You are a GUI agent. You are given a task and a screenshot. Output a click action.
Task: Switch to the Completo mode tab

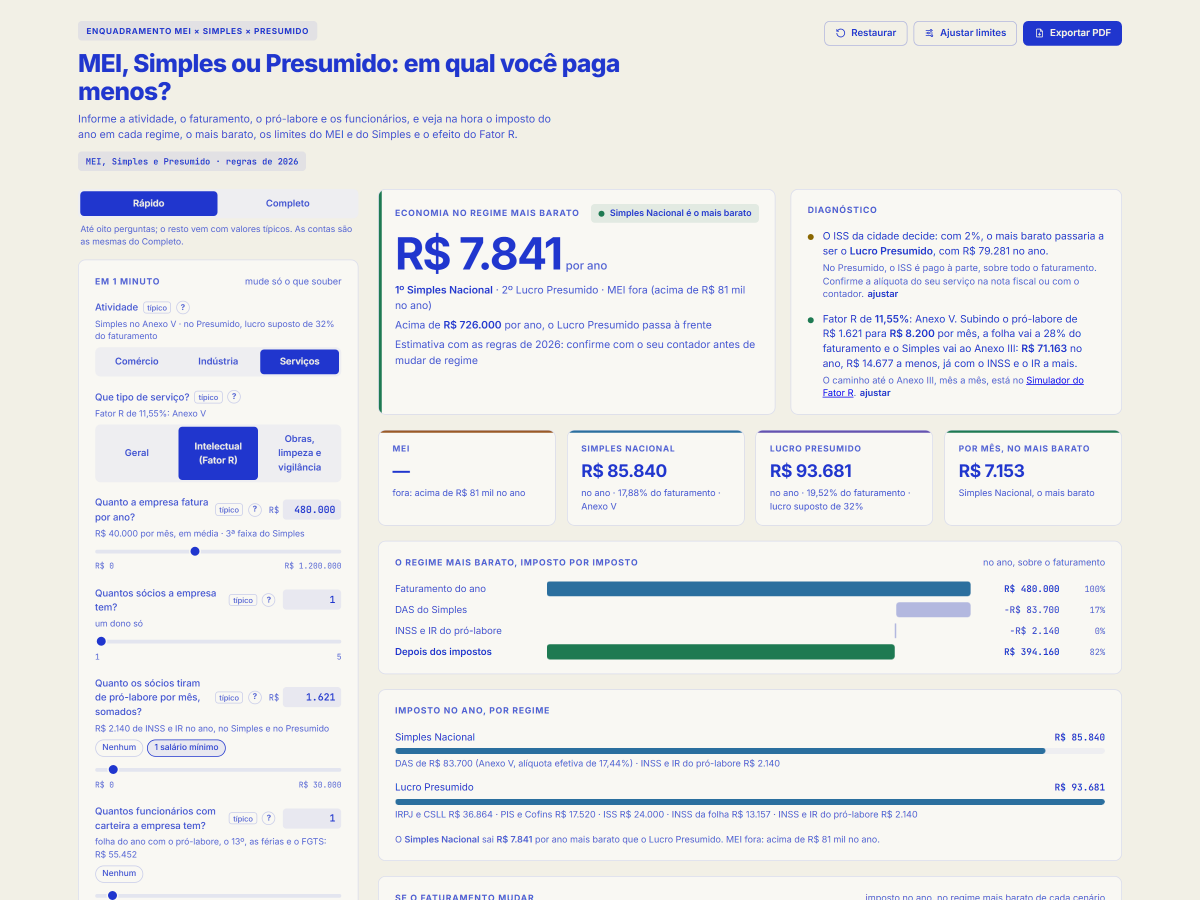click(x=288, y=204)
